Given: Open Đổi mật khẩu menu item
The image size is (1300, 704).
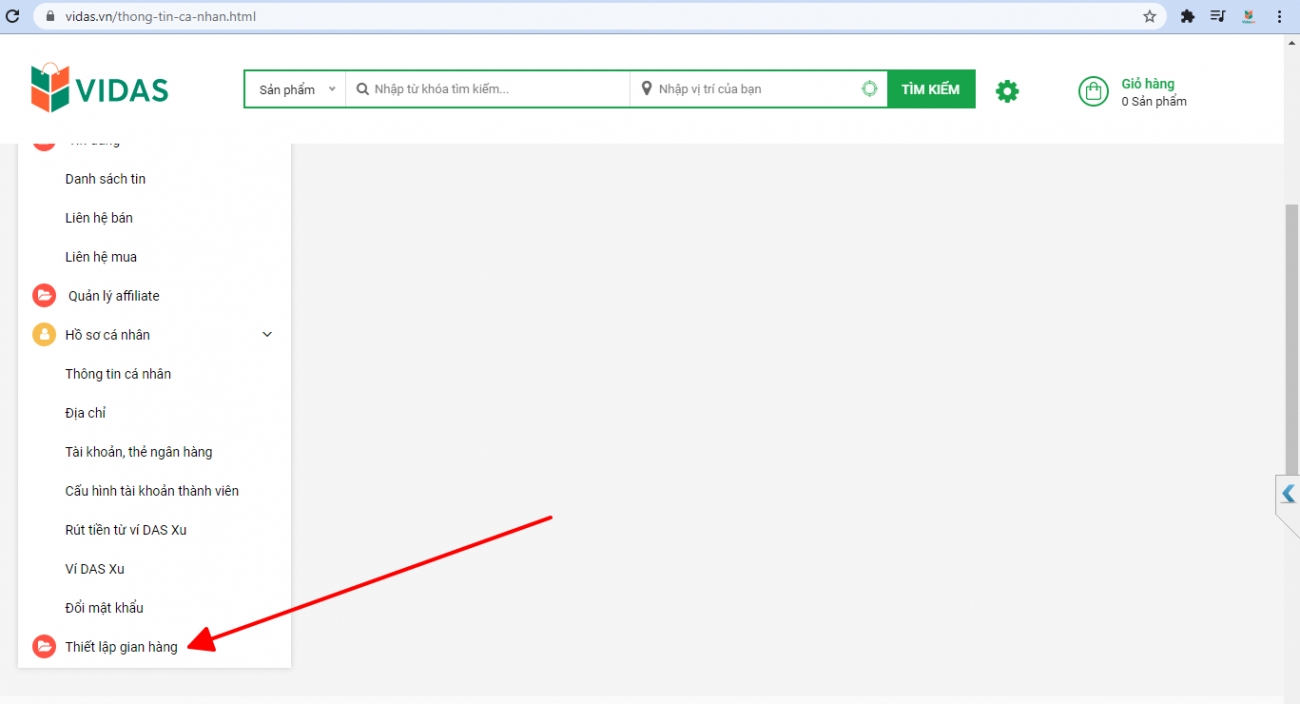Looking at the screenshot, I should 104,608.
